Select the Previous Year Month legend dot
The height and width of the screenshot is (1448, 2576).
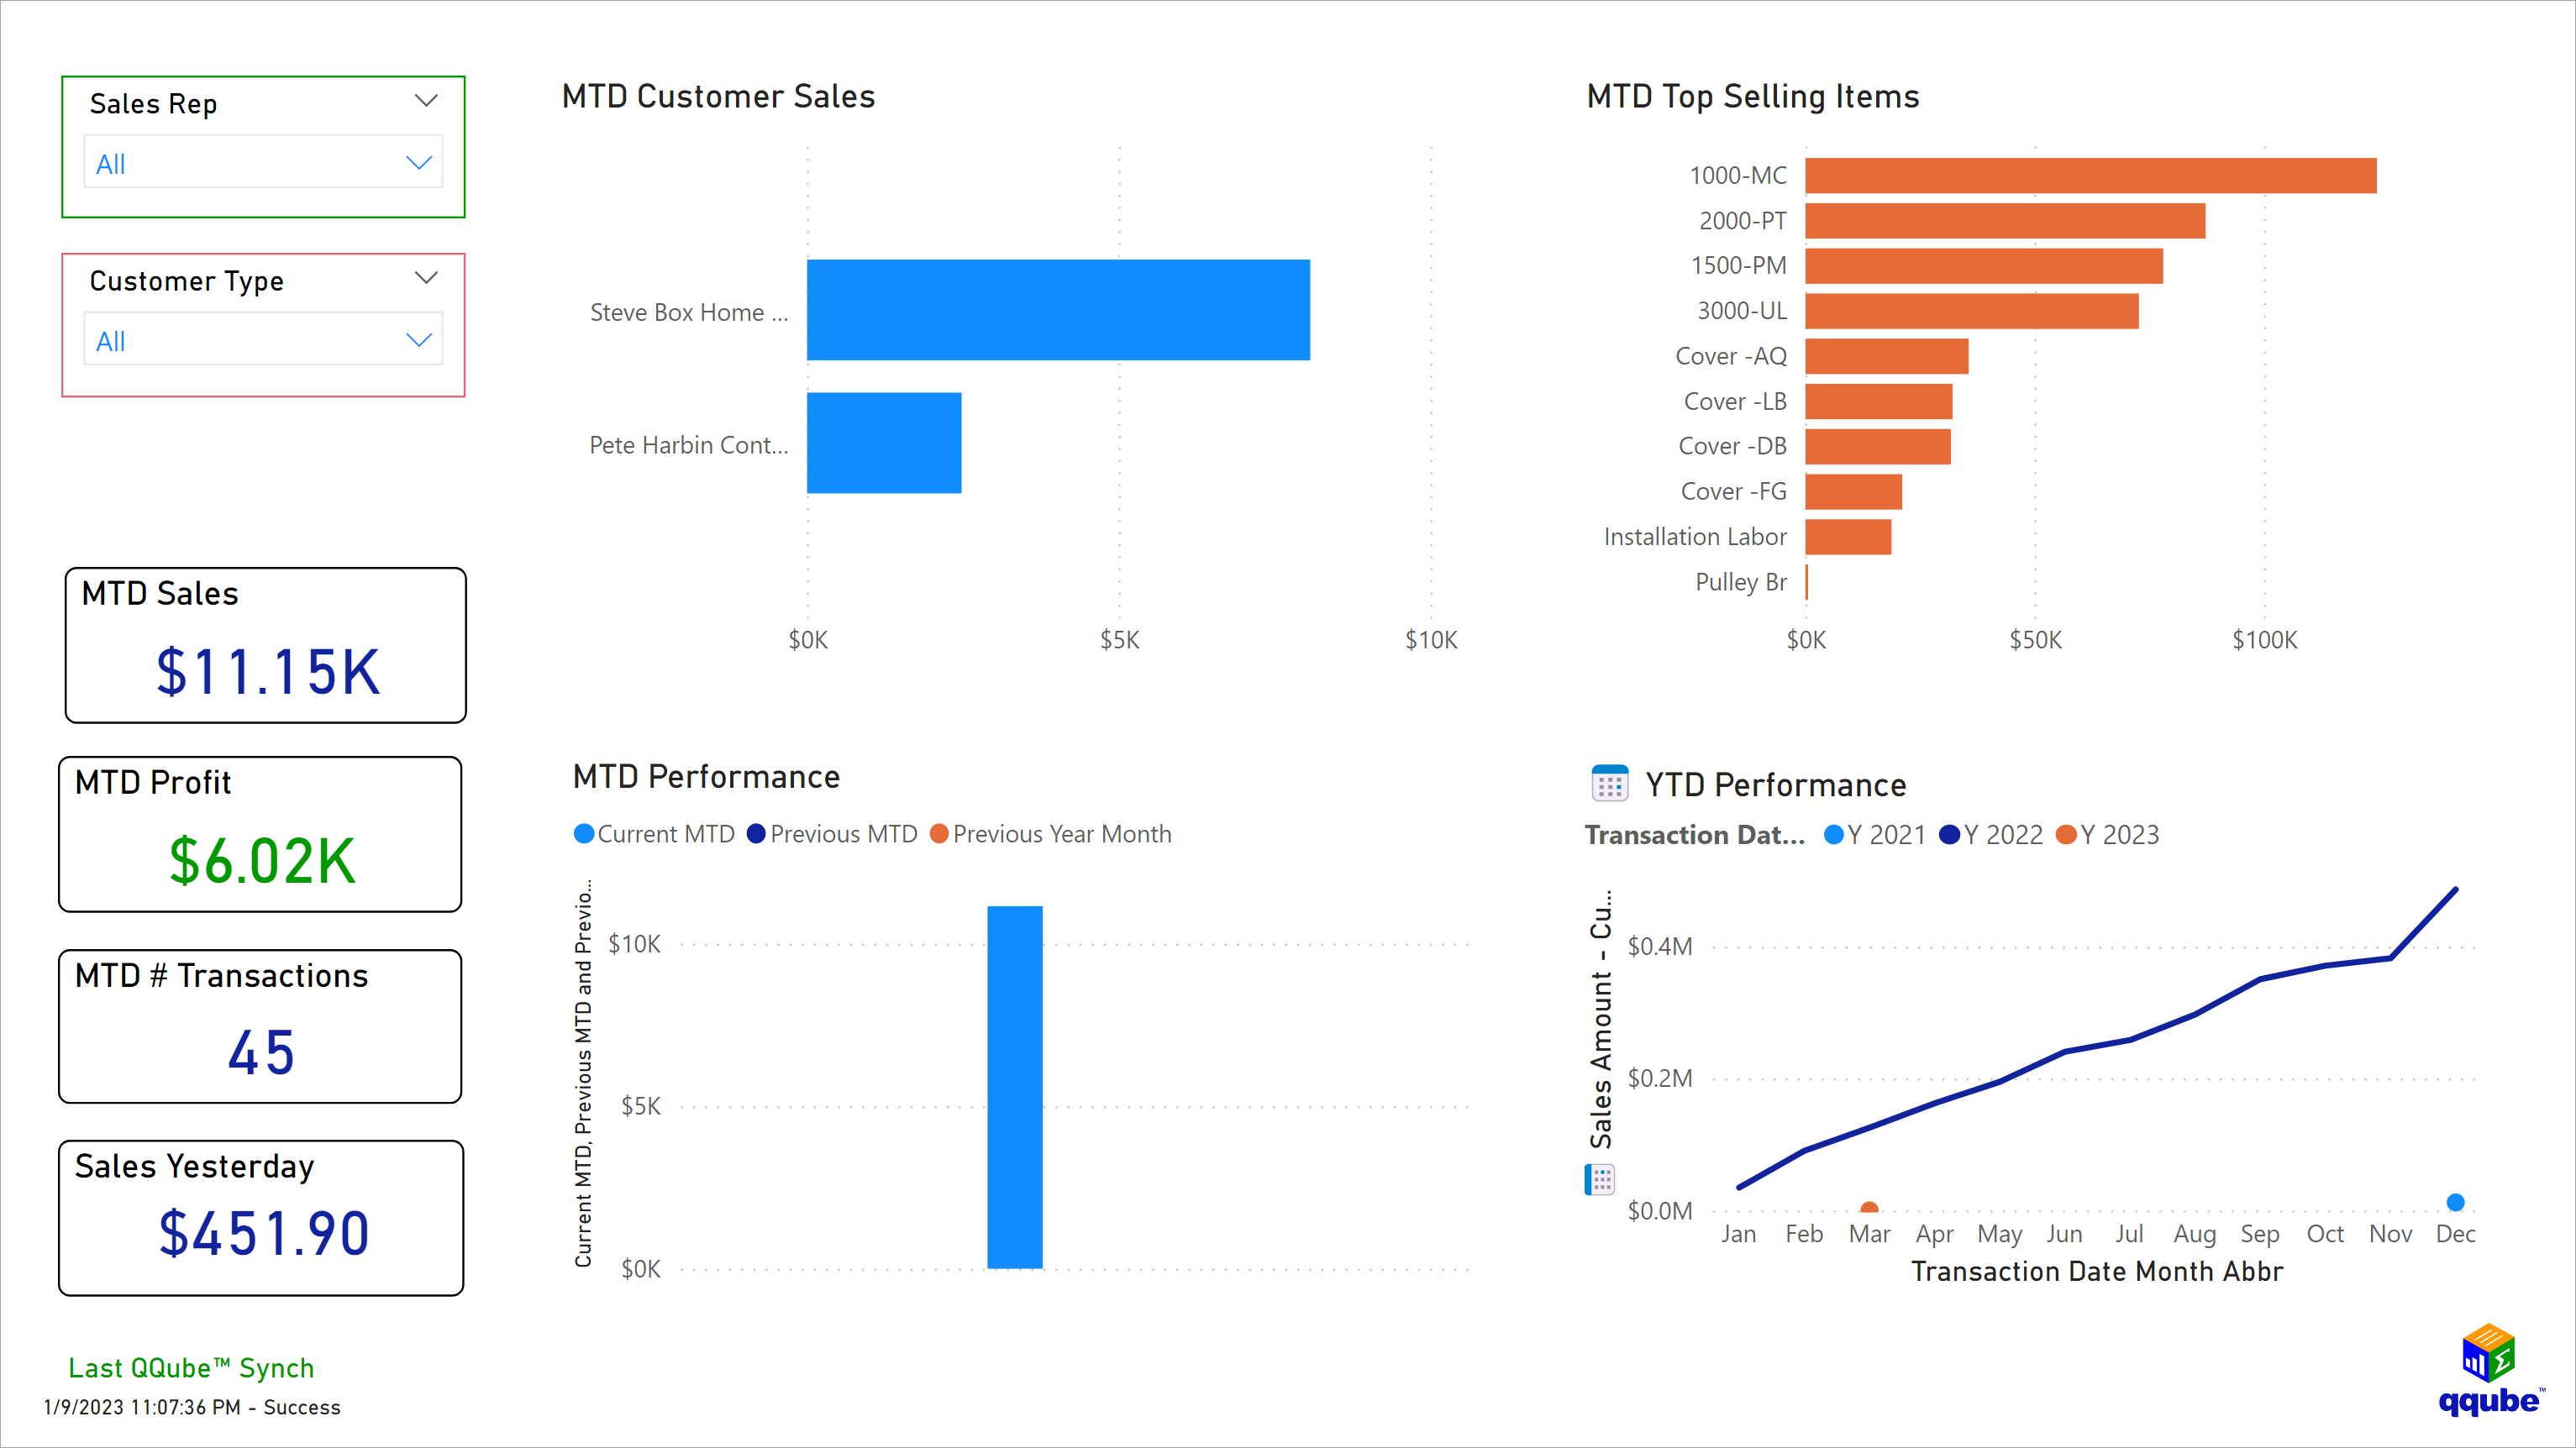pyautogui.click(x=939, y=833)
